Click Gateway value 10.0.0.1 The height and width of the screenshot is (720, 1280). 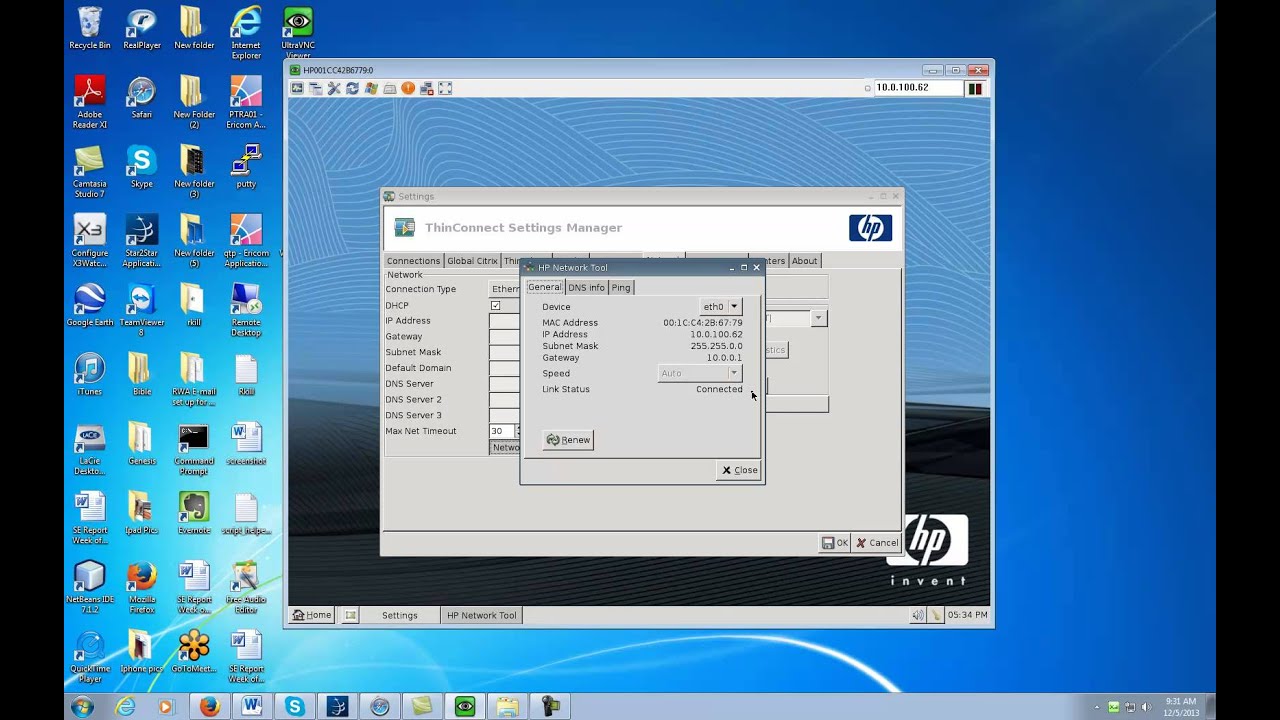(724, 358)
